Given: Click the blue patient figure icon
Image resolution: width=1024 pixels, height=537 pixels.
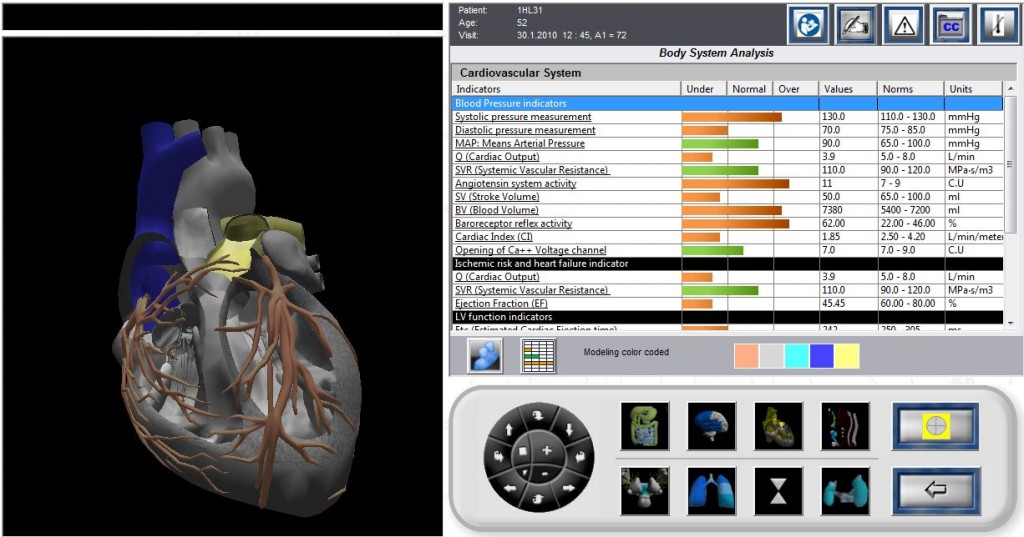Looking at the screenshot, I should click(486, 355).
